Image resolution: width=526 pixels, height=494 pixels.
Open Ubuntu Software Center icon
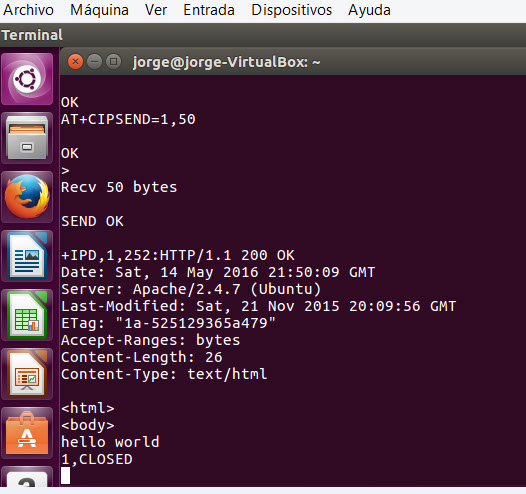click(27, 433)
